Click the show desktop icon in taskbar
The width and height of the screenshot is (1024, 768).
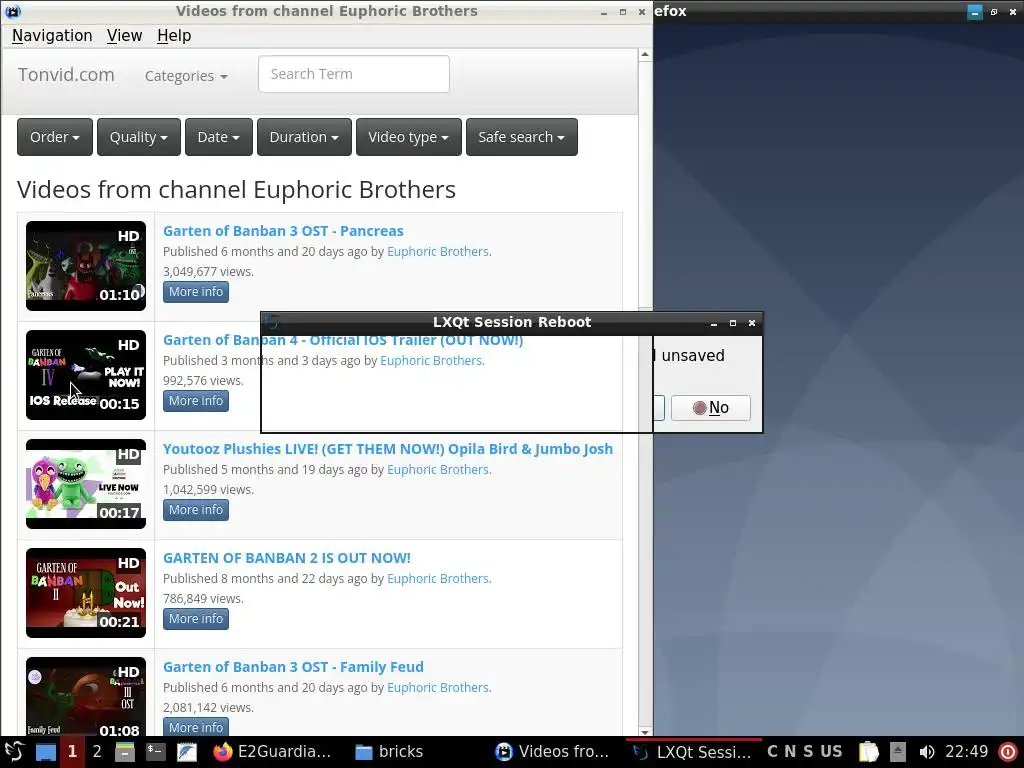coord(45,752)
